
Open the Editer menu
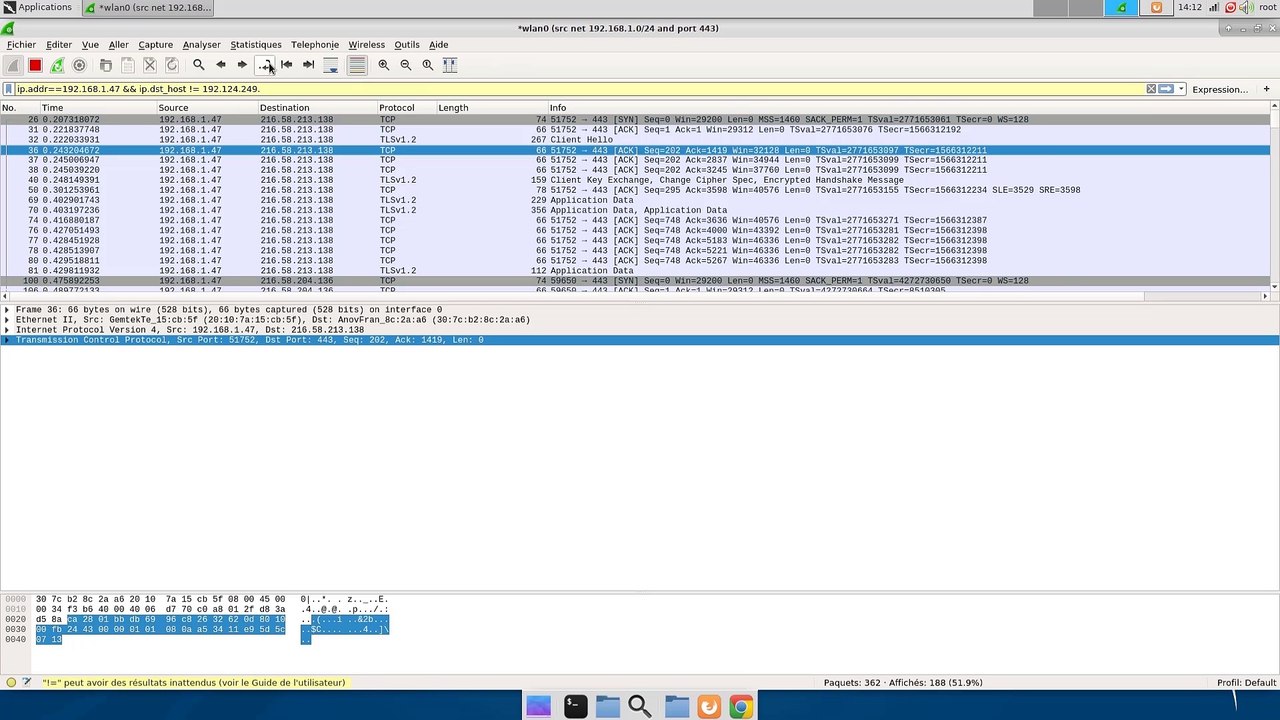pos(59,45)
